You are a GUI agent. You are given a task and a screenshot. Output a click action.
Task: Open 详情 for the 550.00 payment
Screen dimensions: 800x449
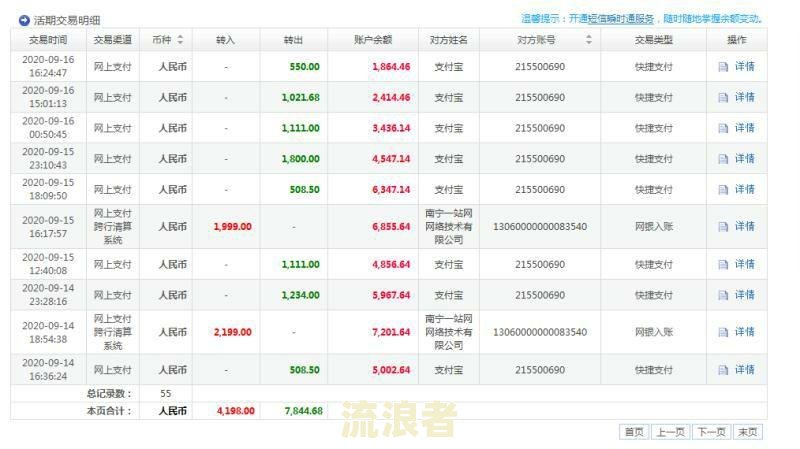pos(744,66)
